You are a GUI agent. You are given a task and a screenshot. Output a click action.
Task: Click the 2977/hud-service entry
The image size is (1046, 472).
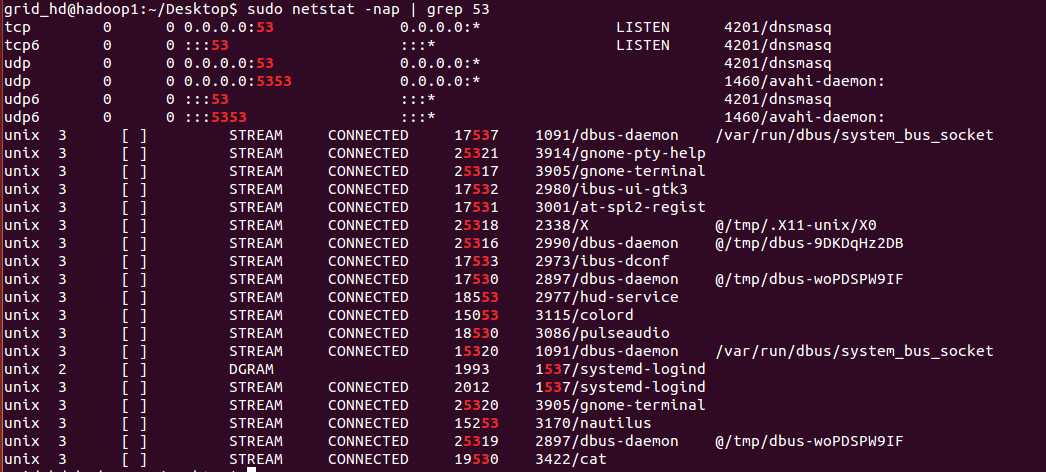pos(606,297)
